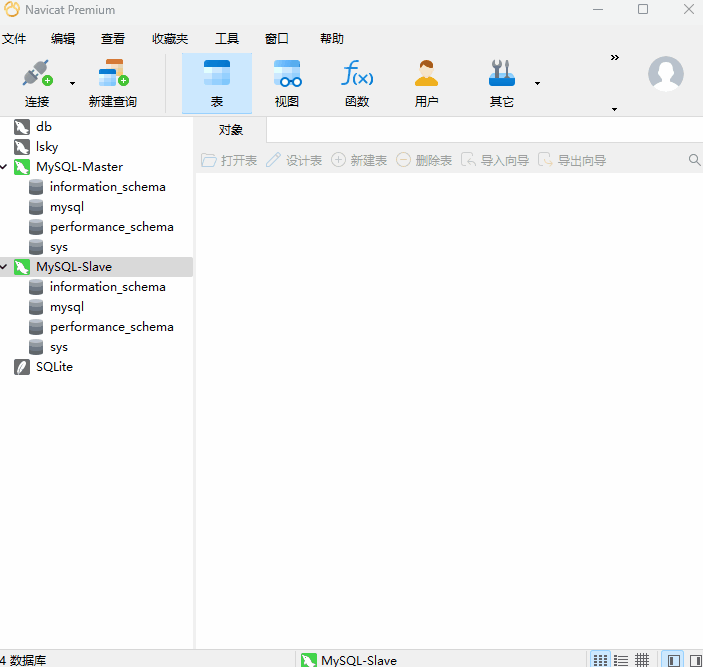Expand the toolbar overflow chevron

pyautogui.click(x=615, y=57)
